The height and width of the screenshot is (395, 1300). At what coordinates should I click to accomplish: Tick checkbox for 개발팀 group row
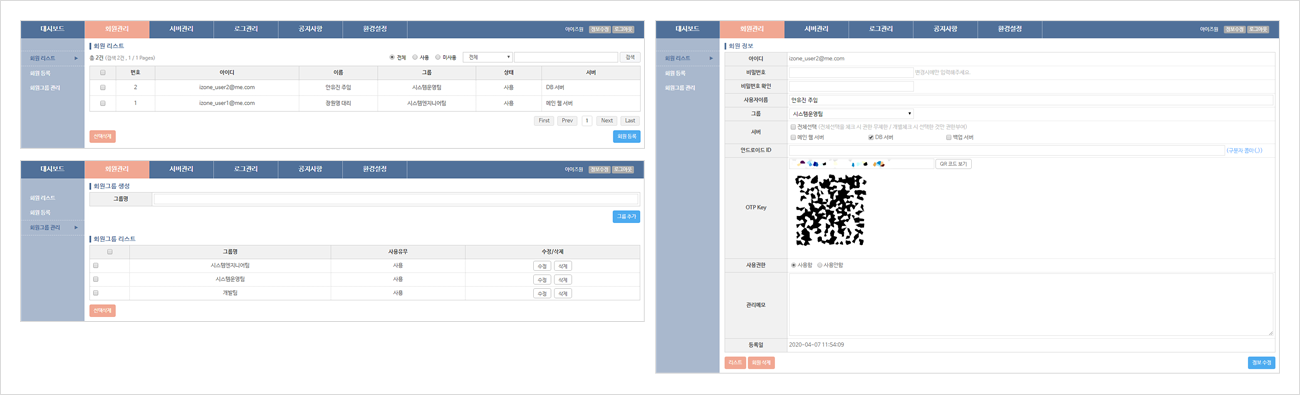click(96, 294)
